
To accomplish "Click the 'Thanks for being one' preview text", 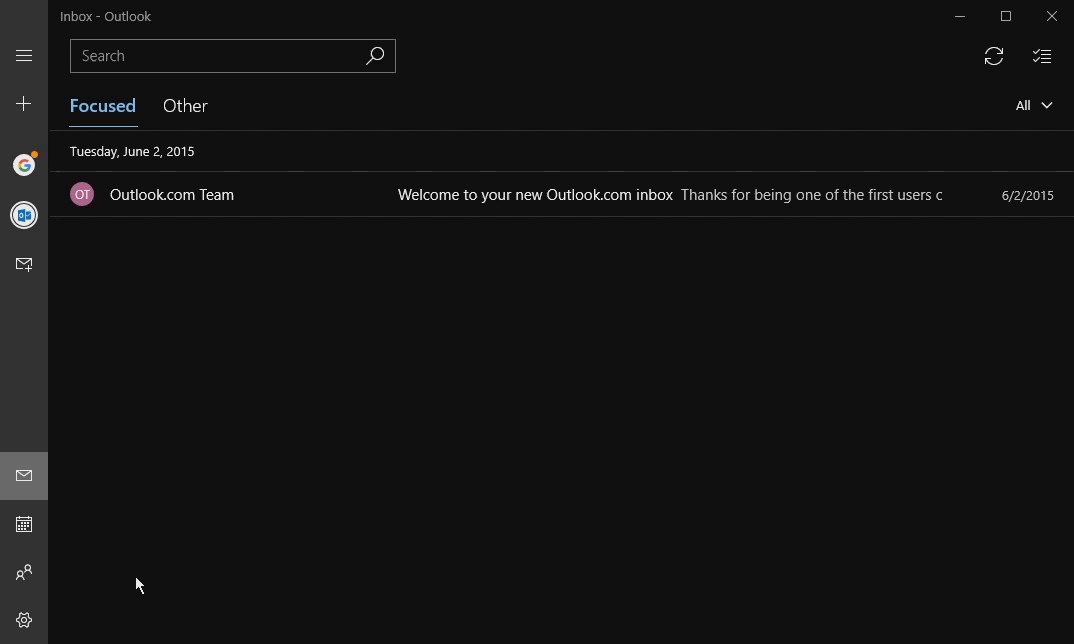I will coord(812,195).
